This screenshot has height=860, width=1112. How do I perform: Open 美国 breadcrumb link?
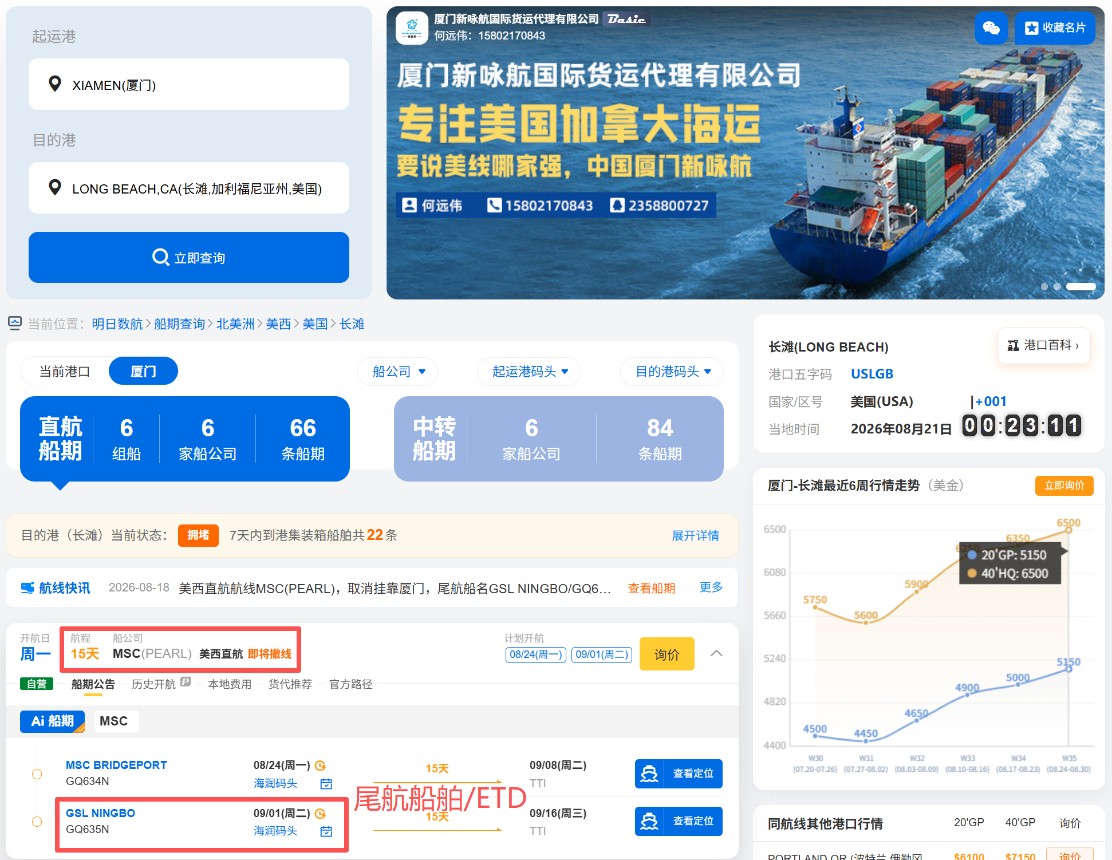[315, 324]
